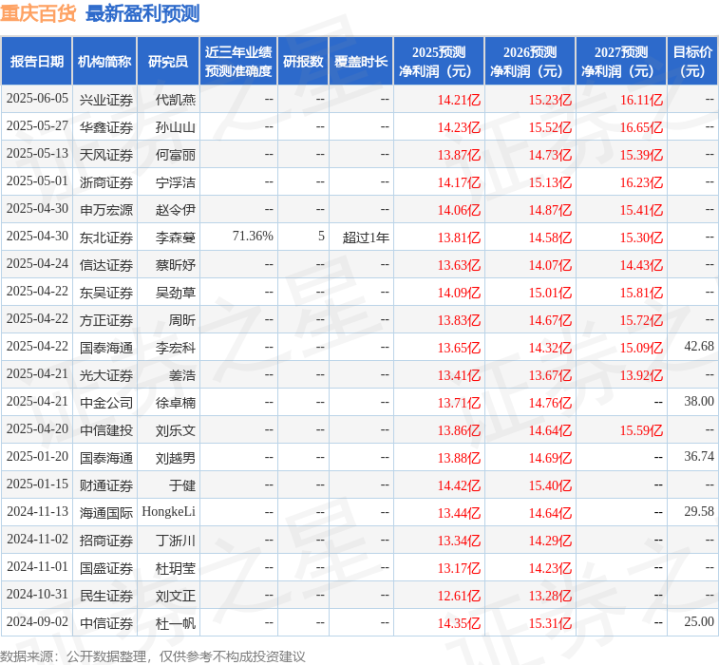Viewport: 719px width, 665px height.
Task: Click researcher name 李森蔓
Action: click(176, 237)
